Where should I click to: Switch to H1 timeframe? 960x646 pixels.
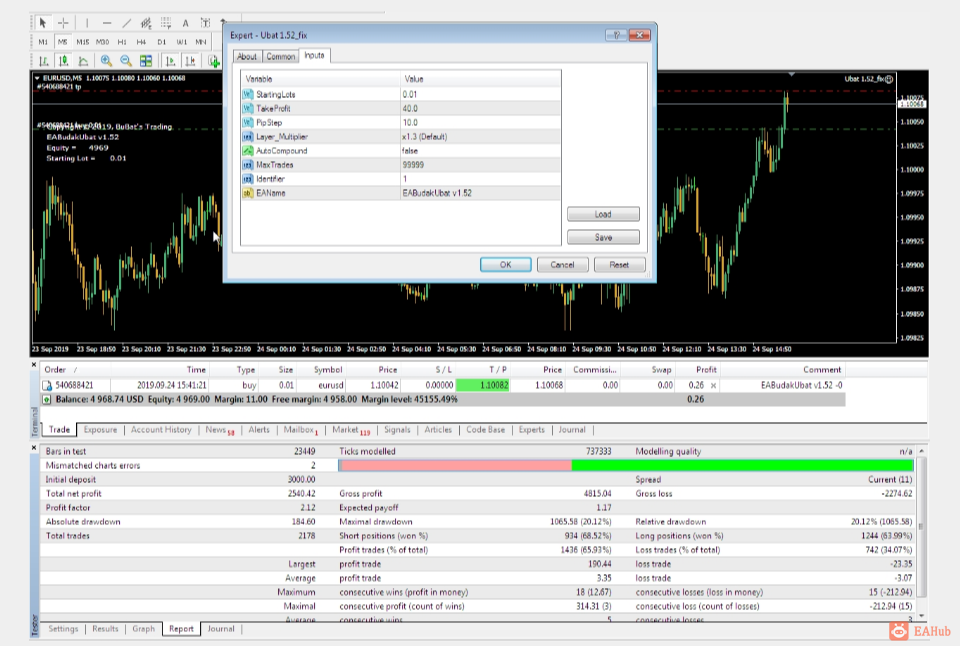(x=122, y=42)
